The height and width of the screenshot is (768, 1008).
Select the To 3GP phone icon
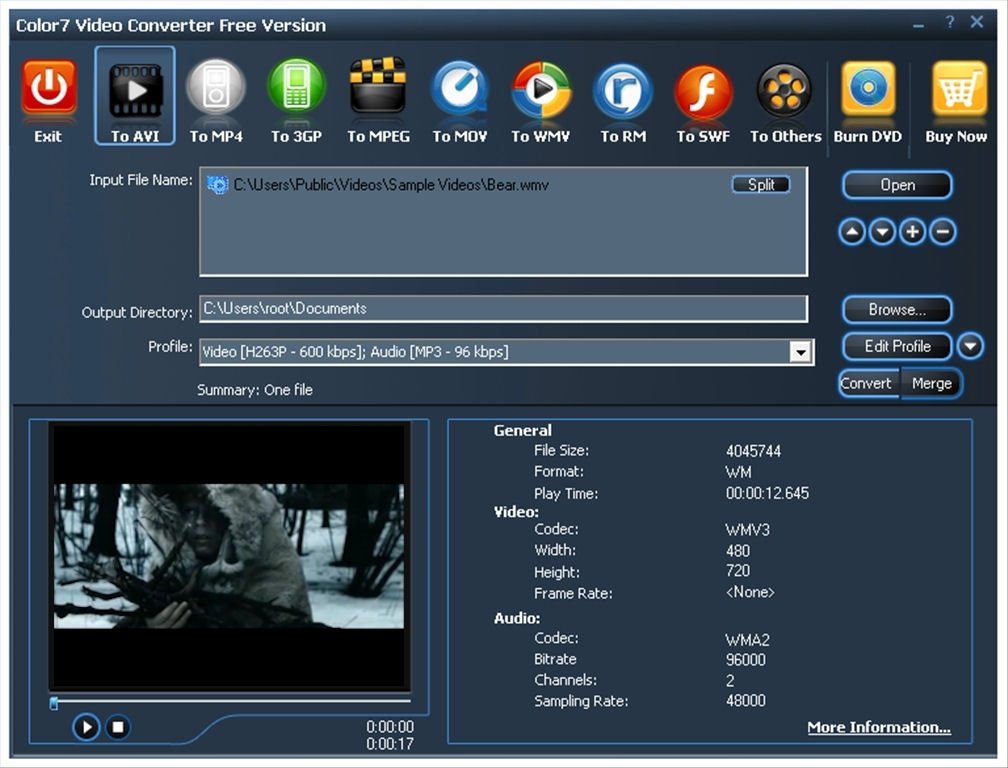(296, 88)
